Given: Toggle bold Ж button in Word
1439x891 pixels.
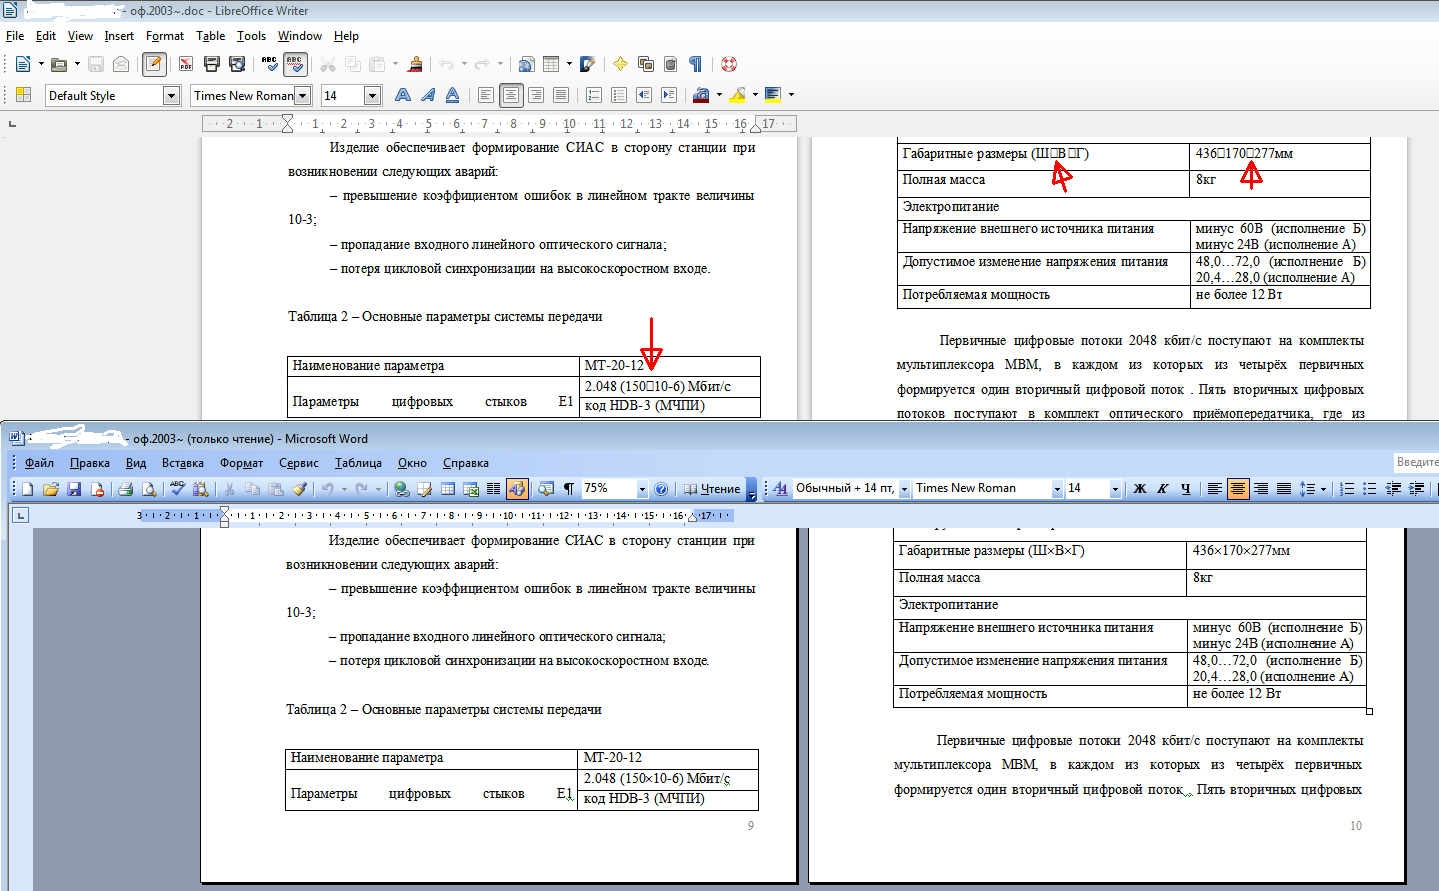Looking at the screenshot, I should coord(1139,489).
